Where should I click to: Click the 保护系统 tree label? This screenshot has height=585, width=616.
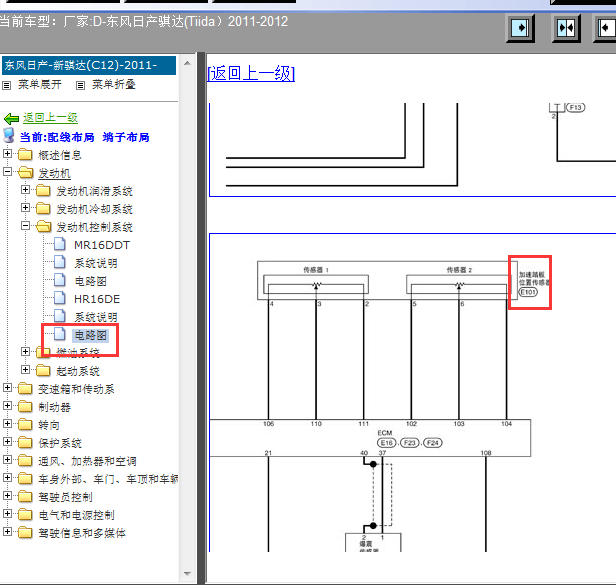[60, 443]
